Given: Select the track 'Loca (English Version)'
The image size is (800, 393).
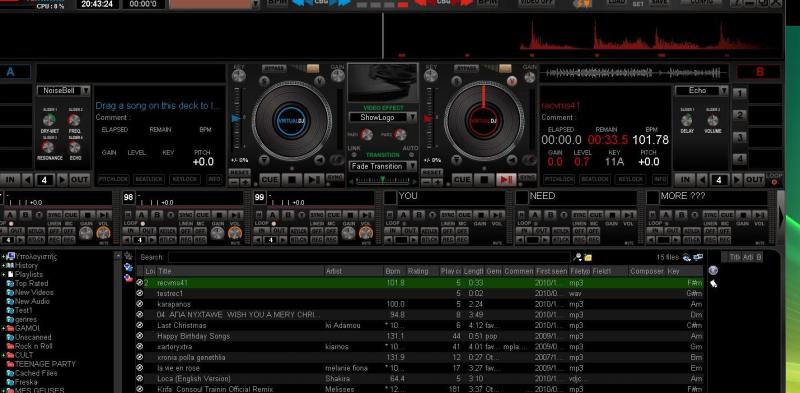Looking at the screenshot, I should [x=419, y=379].
